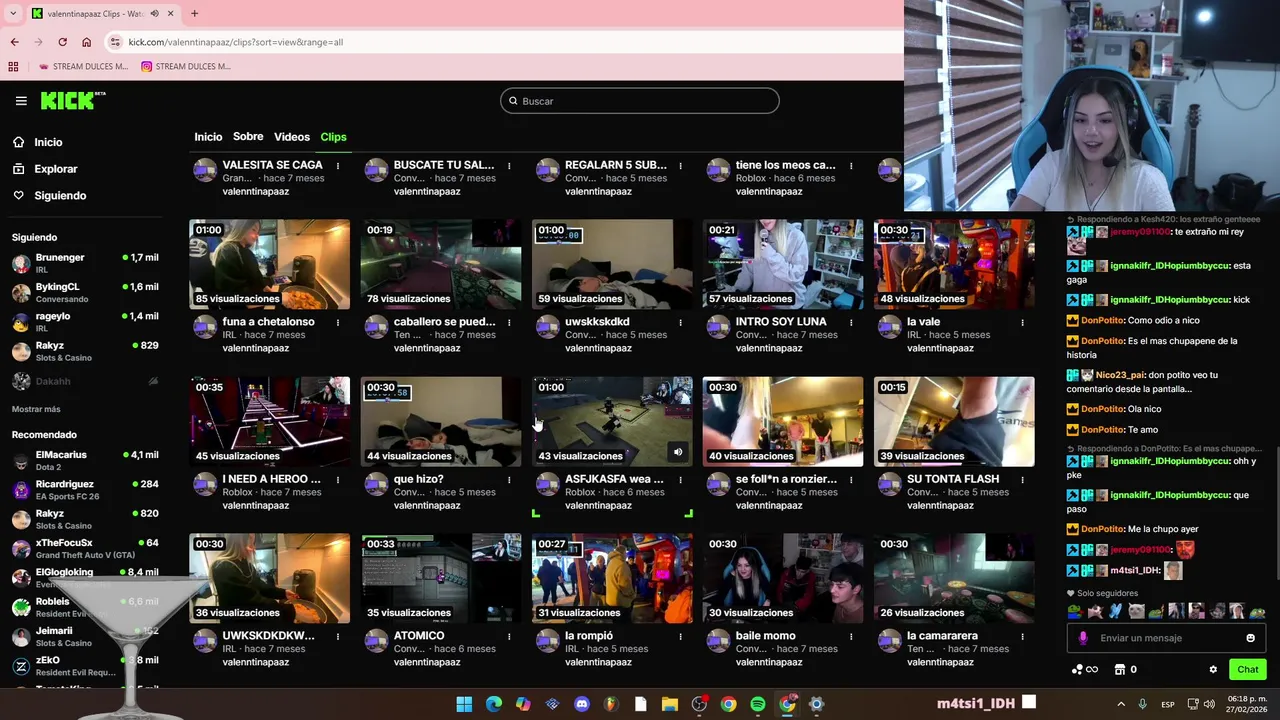Open the first STREAM DULCES M... bookmark
Viewport: 1280px width, 720px height.
pos(82,66)
